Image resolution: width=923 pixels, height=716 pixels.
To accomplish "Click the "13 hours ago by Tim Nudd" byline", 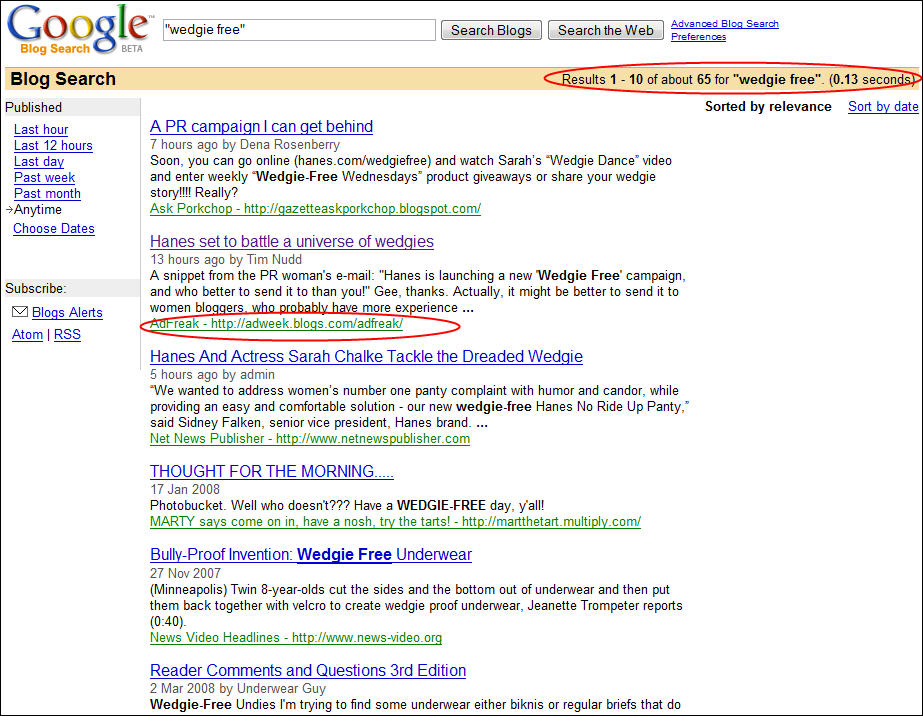I will pos(225,260).
